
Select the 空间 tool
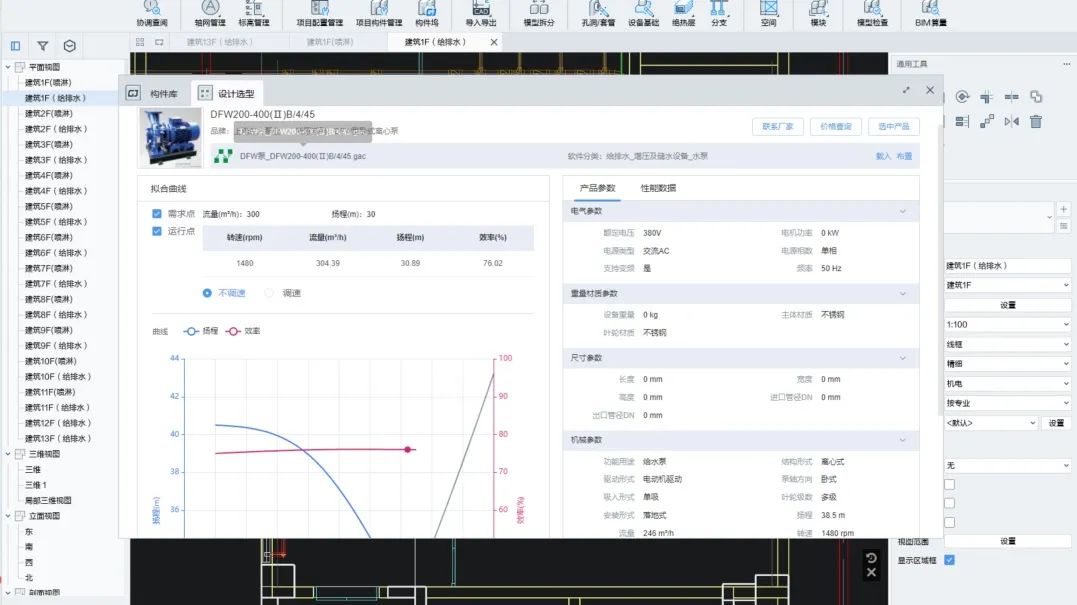769,14
